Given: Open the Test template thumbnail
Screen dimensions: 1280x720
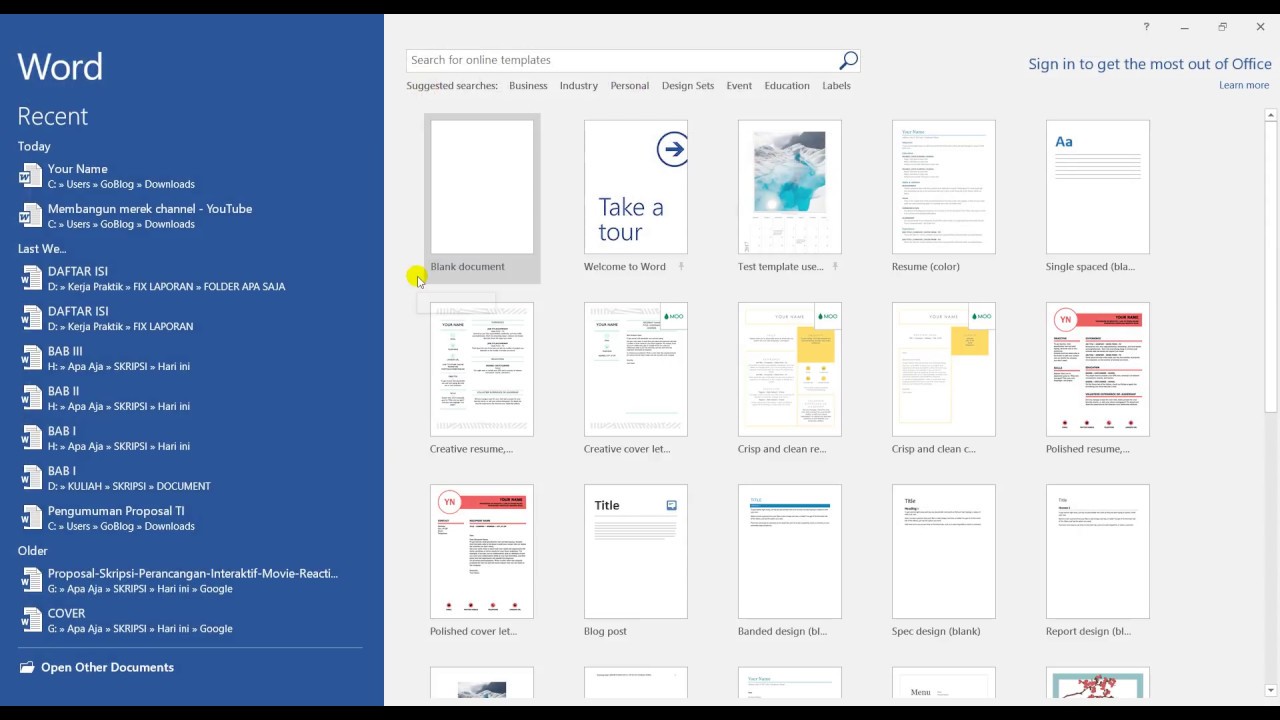Looking at the screenshot, I should (x=790, y=187).
